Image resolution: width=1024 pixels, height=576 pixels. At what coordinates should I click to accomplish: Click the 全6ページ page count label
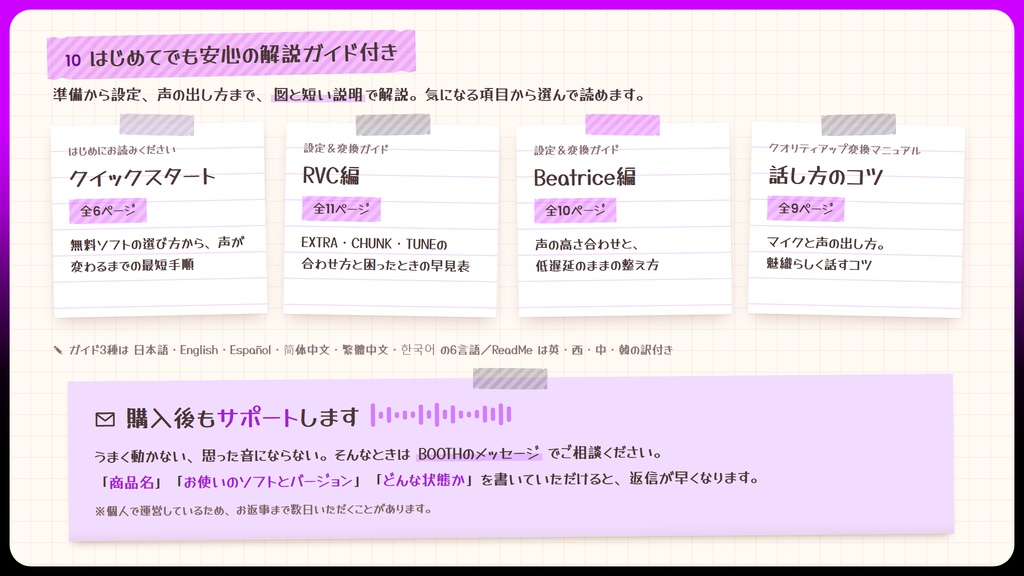[x=108, y=211]
